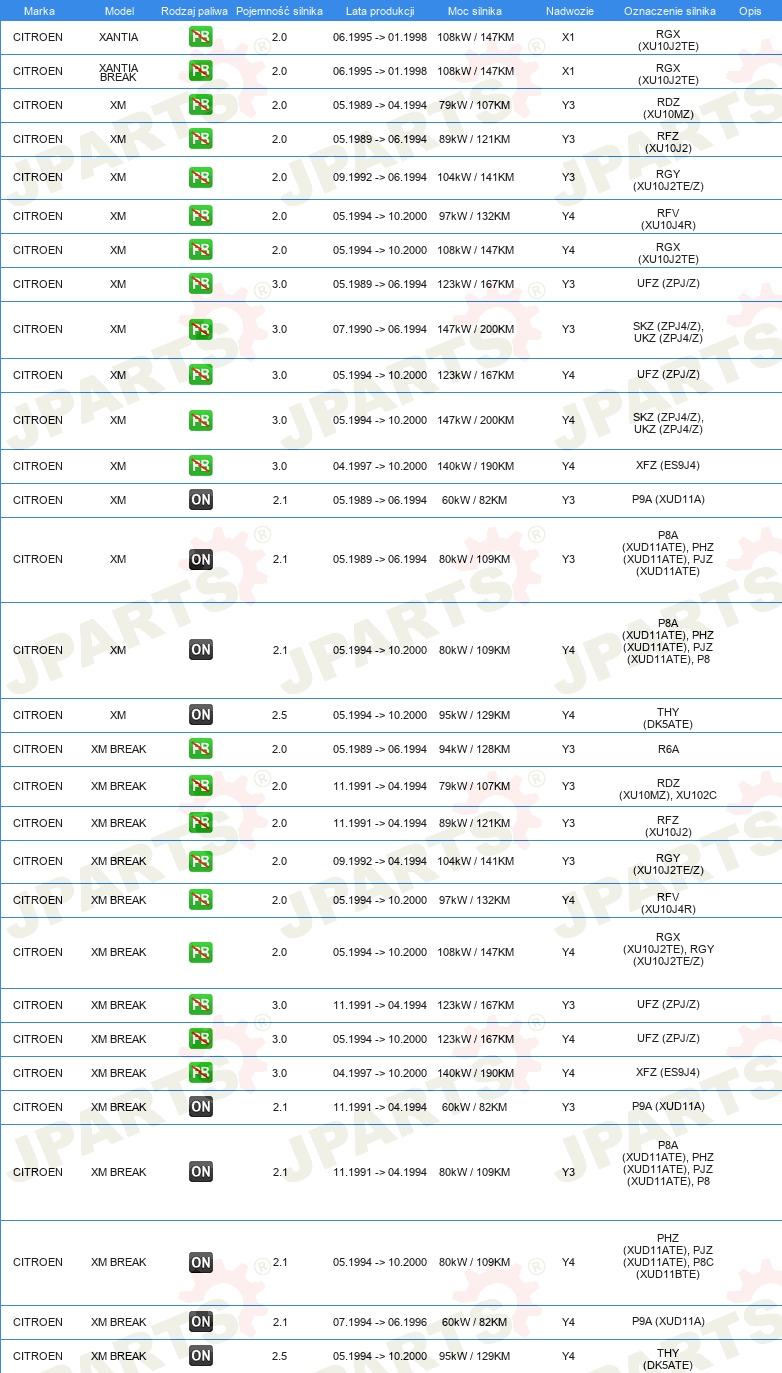Click engine cell containing P8C (XU11BTE)
Screen dimensions: 782x1373
point(668,1256)
